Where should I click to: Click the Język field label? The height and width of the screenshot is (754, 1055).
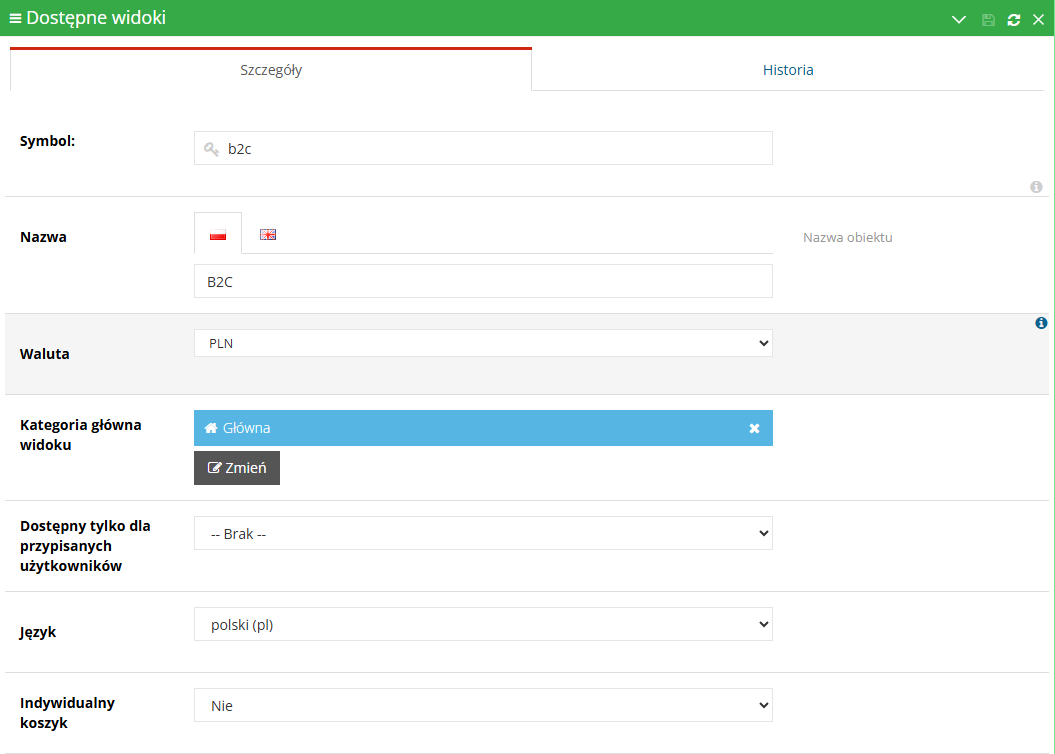click(38, 632)
